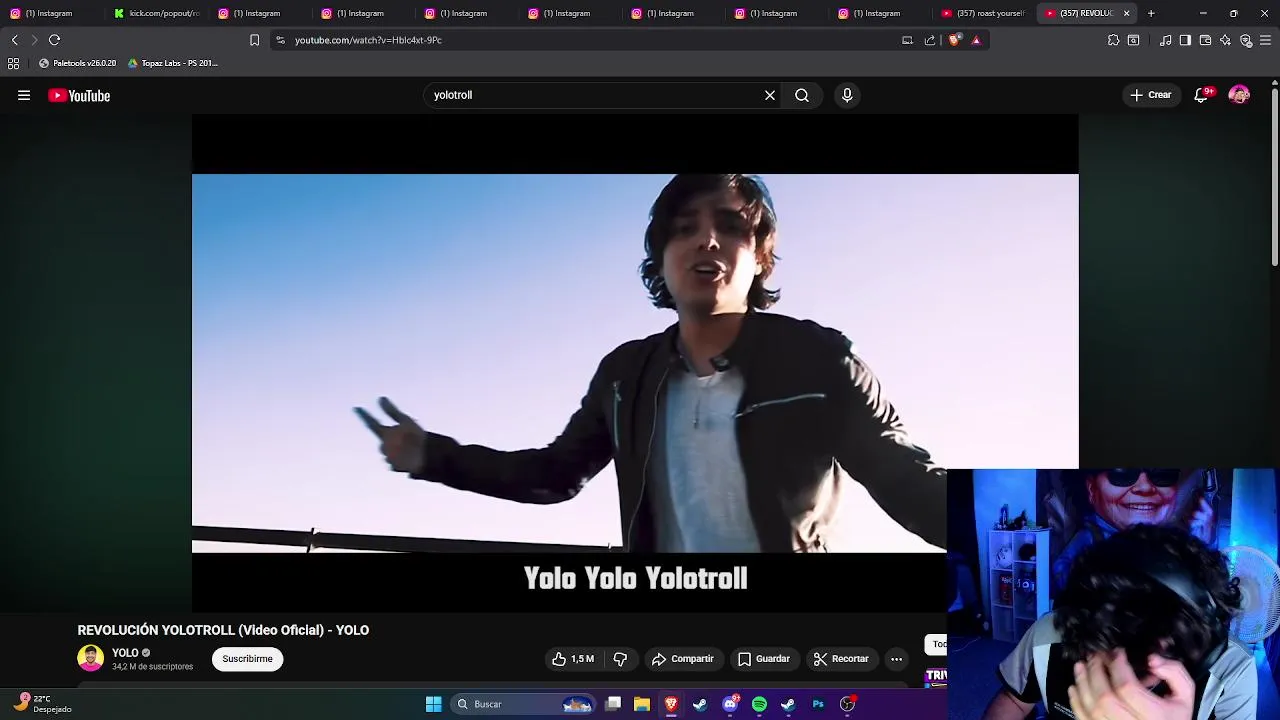This screenshot has height=720, width=1280.
Task: Save video with Guardar button
Action: point(764,659)
